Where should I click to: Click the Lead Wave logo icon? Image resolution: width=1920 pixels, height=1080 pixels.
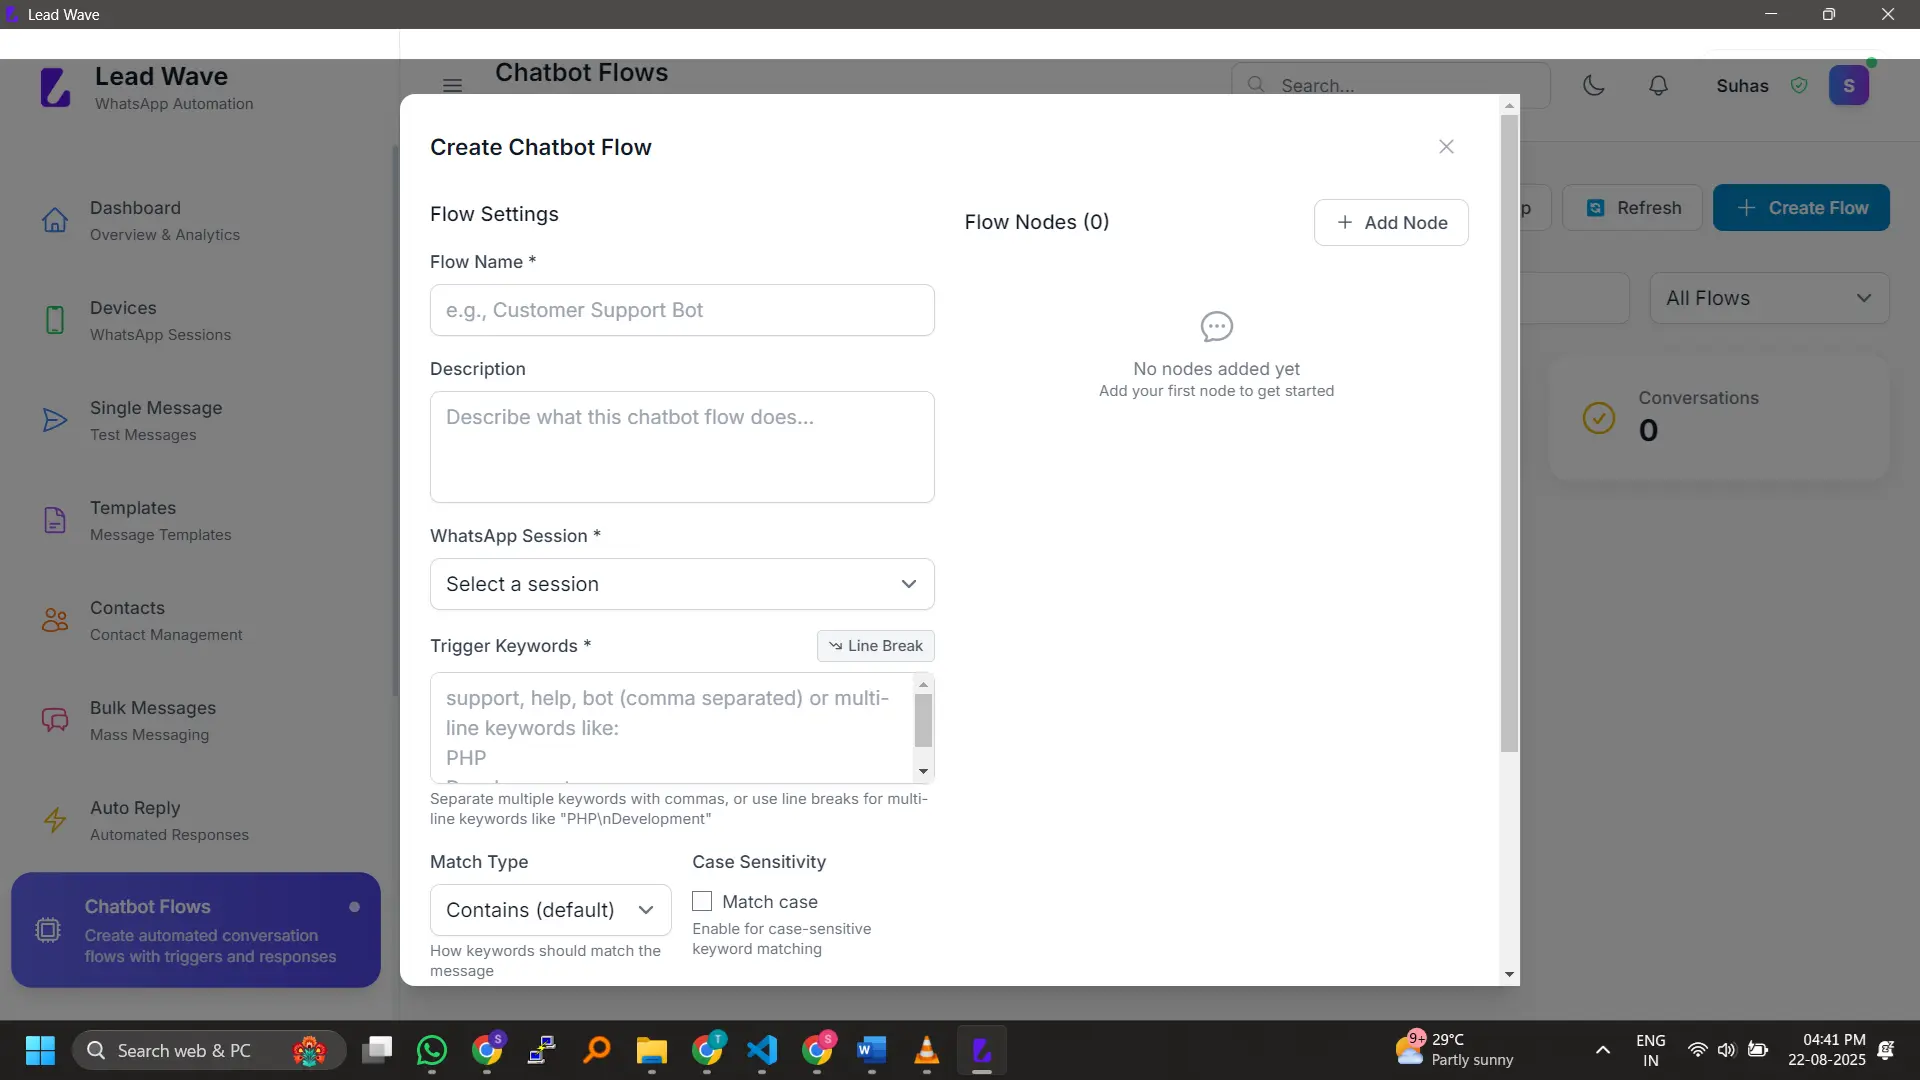[55, 88]
